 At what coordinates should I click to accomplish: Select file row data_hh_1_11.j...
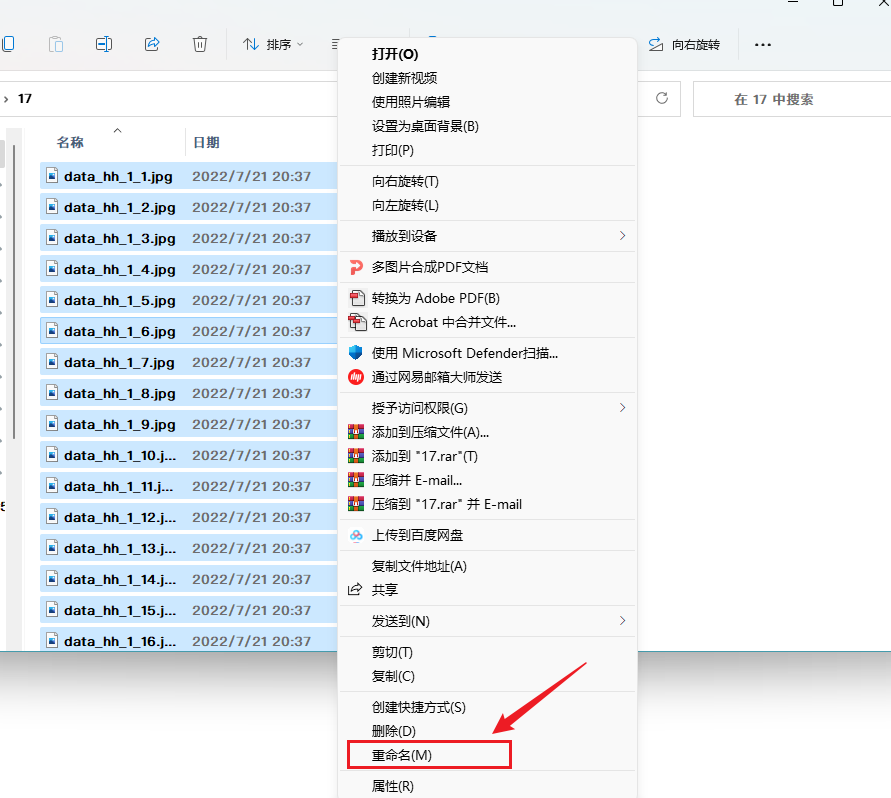[189, 487]
